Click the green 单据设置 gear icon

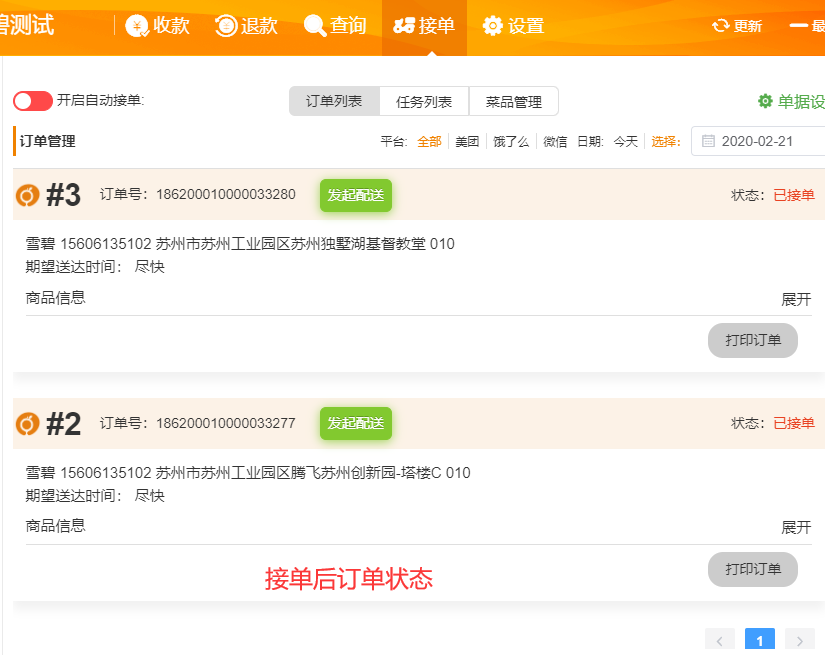(765, 101)
